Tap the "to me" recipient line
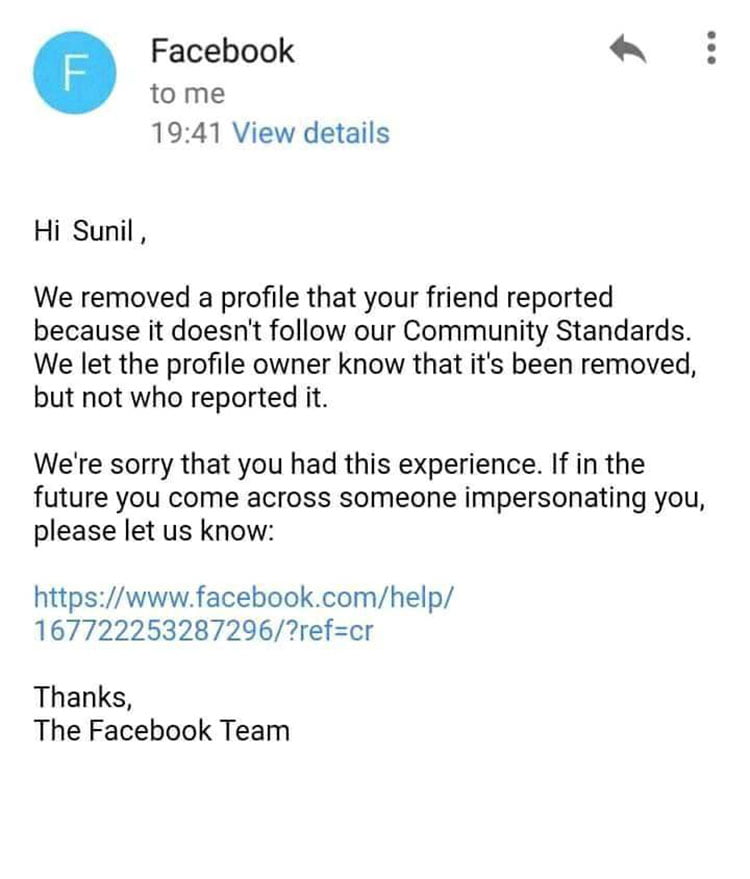750x879 pixels. click(x=187, y=94)
